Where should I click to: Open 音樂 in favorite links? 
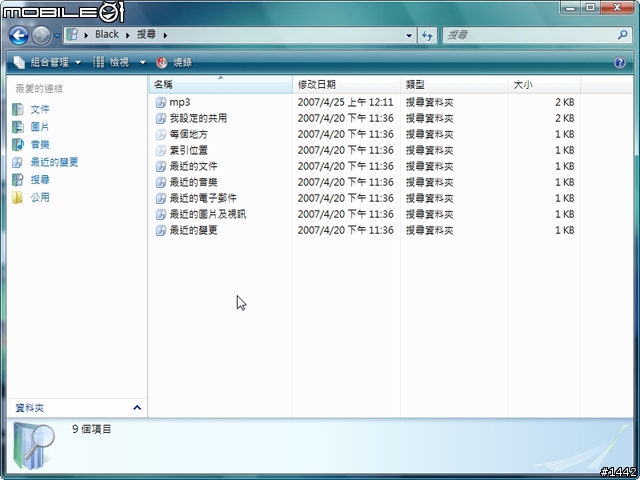(40, 144)
